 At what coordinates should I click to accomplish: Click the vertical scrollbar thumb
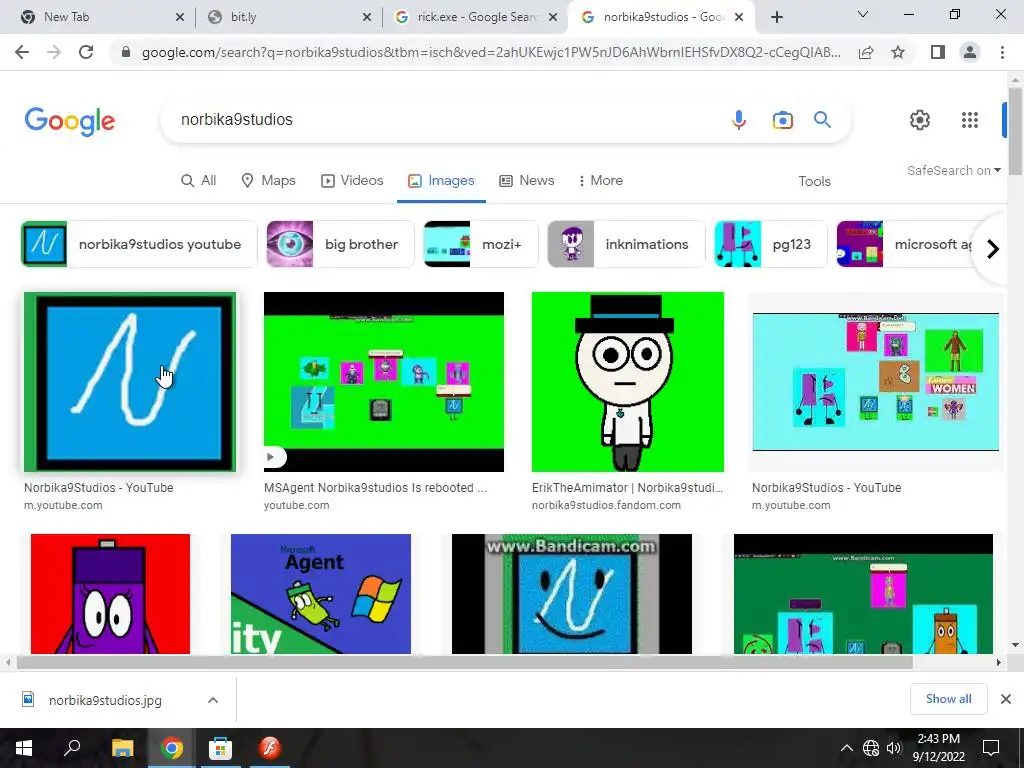(1015, 131)
